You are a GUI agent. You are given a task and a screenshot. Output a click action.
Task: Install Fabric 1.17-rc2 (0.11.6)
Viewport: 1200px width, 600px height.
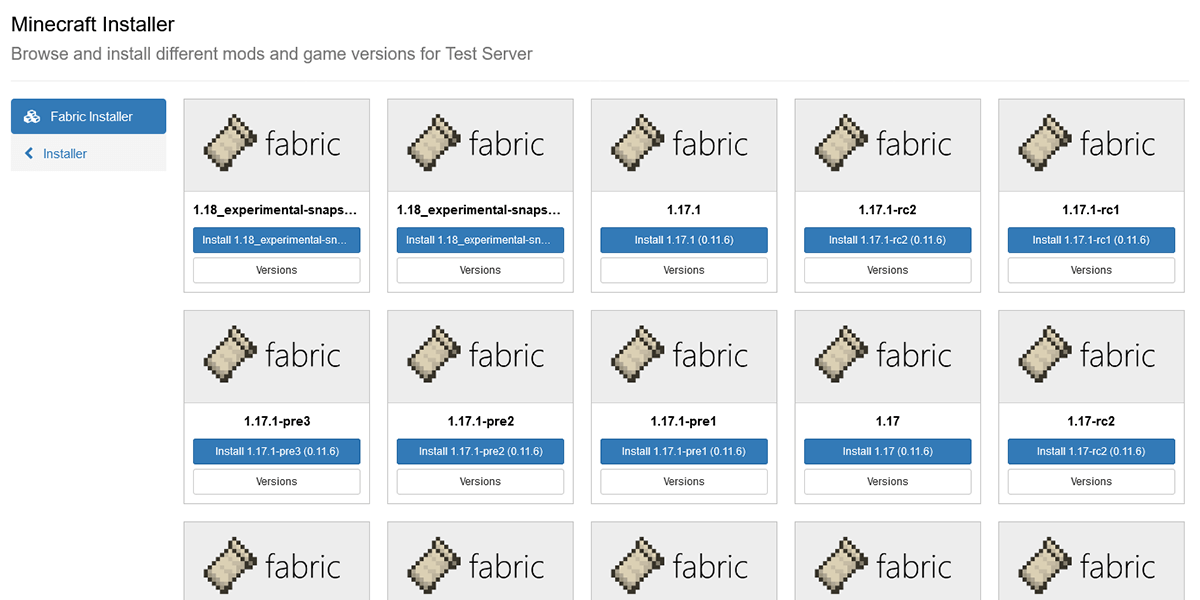(1091, 451)
